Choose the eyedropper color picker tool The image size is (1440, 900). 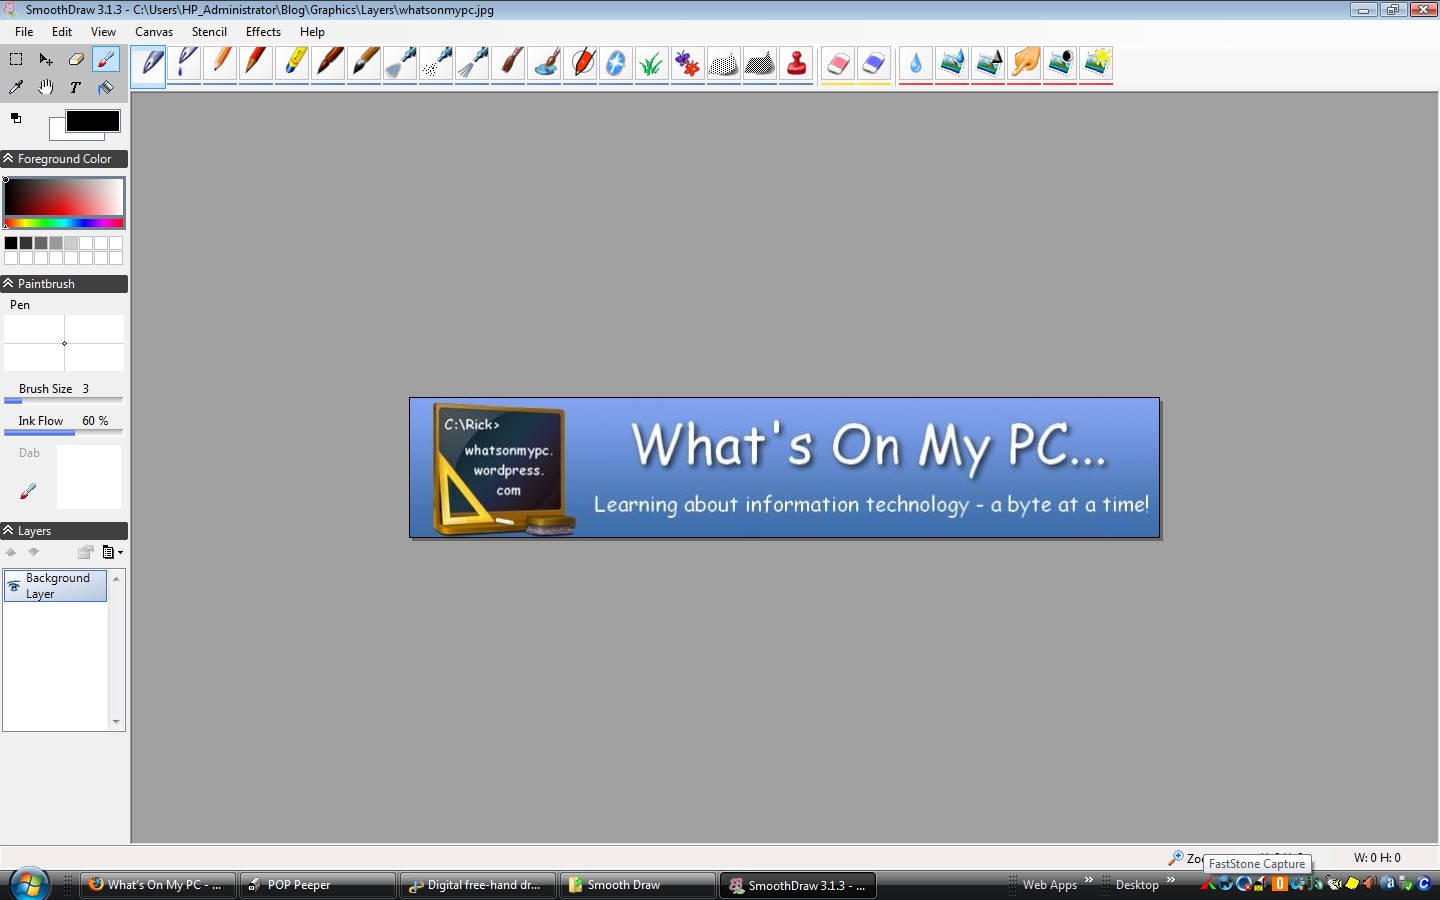point(16,88)
